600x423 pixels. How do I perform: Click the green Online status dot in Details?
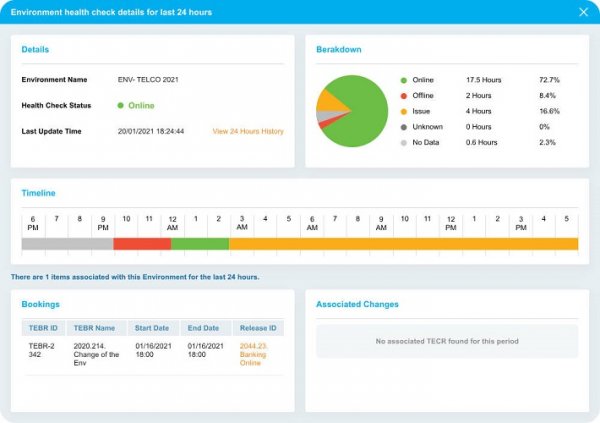(x=120, y=105)
